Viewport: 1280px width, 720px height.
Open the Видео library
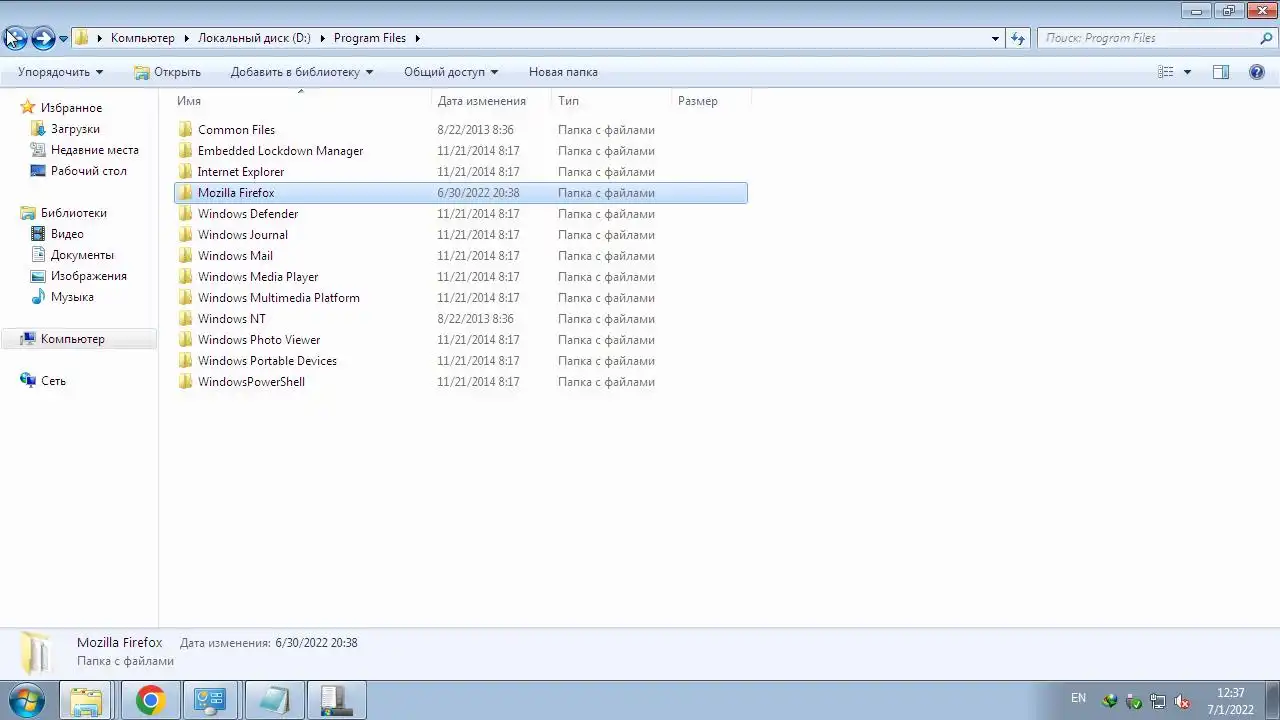(x=67, y=234)
